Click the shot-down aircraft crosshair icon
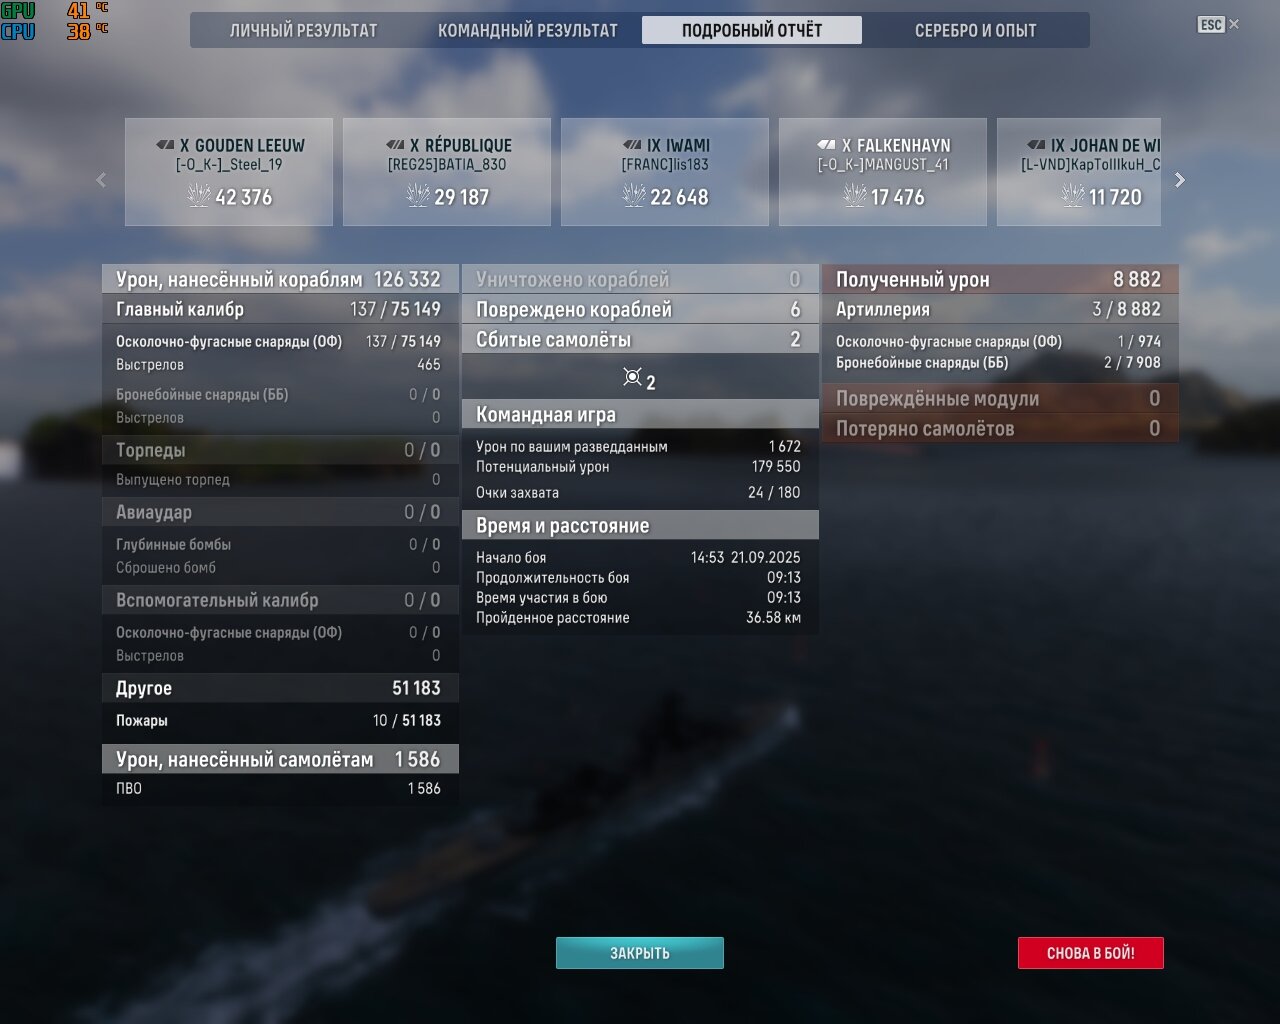1280x1024 pixels. [632, 377]
